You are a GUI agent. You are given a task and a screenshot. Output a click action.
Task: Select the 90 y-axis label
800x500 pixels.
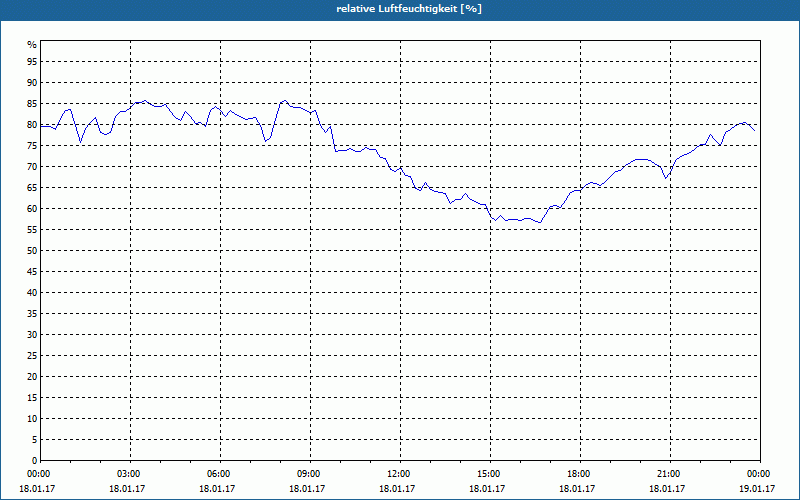pyautogui.click(x=32, y=83)
